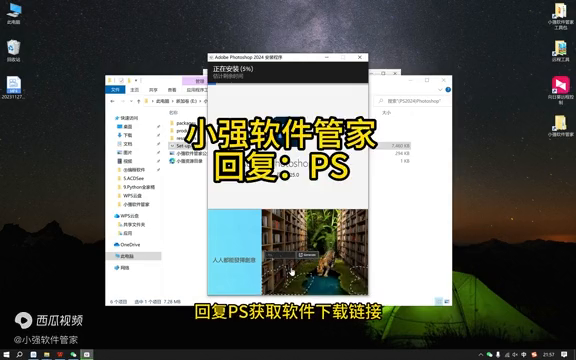The width and height of the screenshot is (576, 360).
Task: Expand the Explorer ribbon chevron
Action: point(440,90)
